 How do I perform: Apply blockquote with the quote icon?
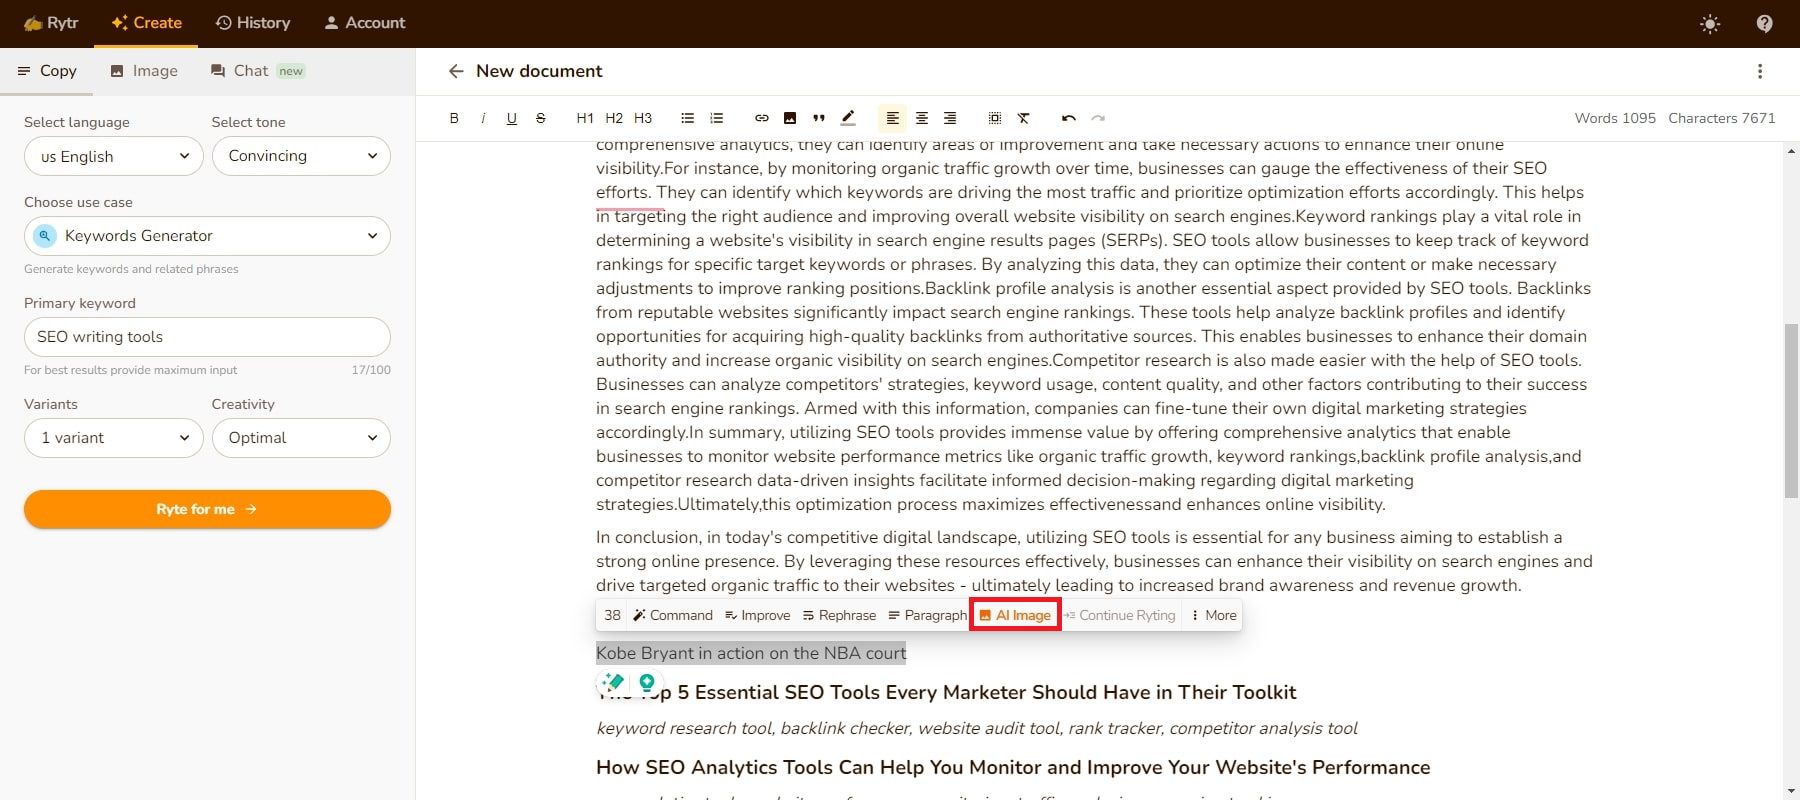[x=819, y=118]
